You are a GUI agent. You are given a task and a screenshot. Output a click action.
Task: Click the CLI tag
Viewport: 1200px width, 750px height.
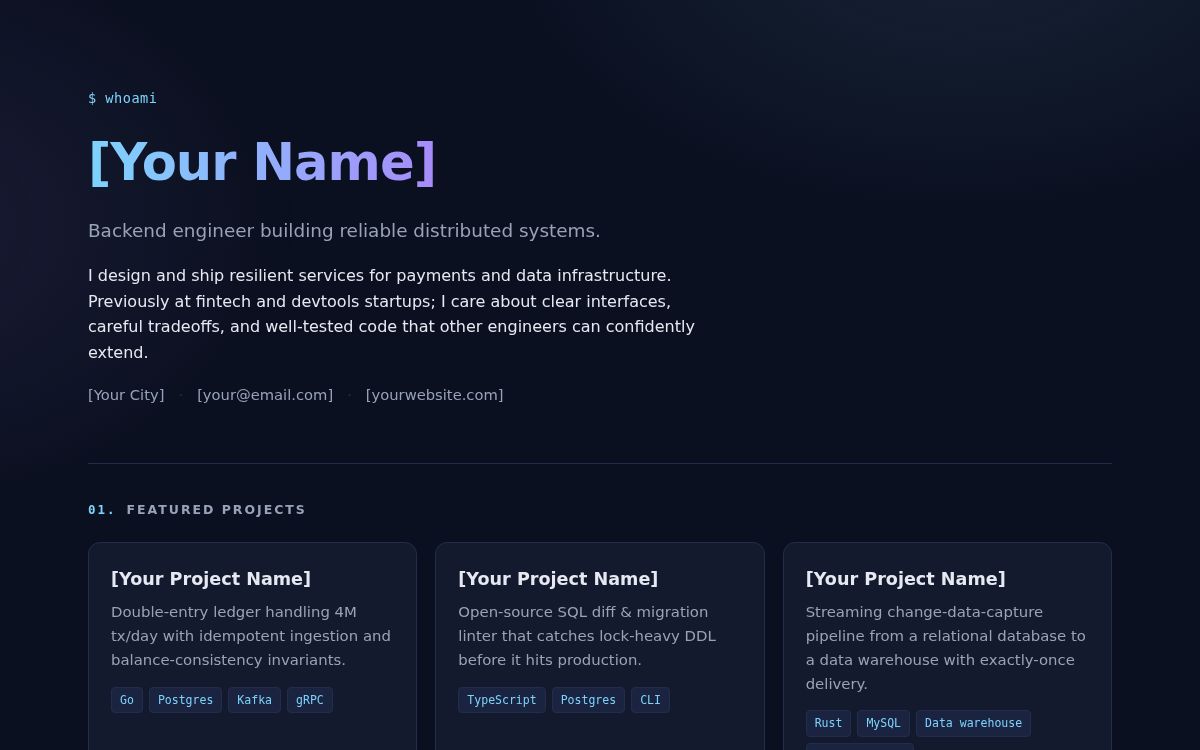tap(650, 700)
